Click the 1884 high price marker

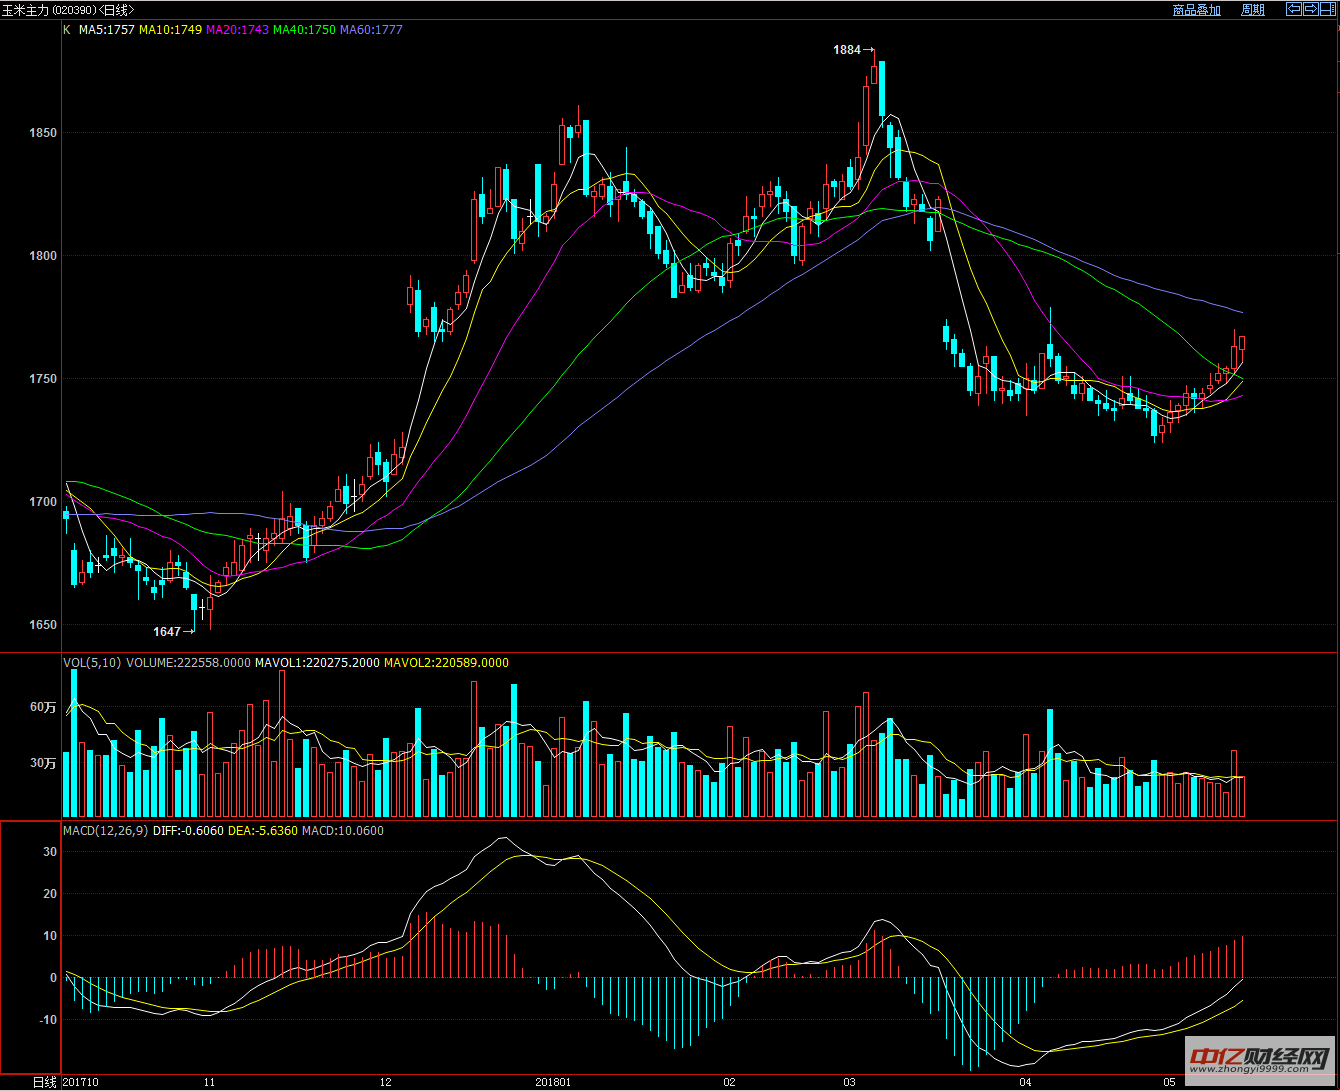click(x=848, y=50)
